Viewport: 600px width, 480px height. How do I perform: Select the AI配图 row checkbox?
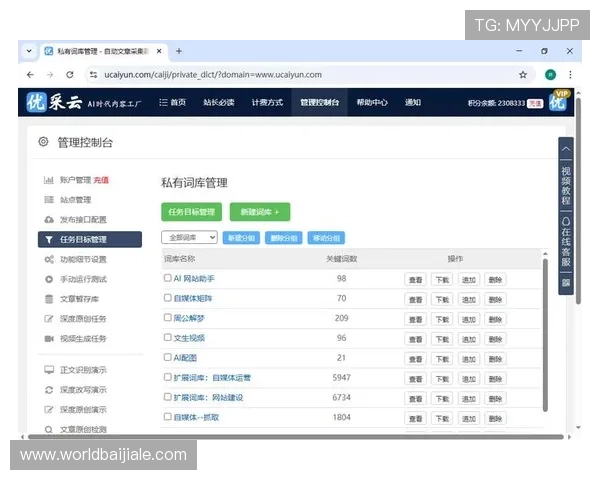tap(168, 357)
